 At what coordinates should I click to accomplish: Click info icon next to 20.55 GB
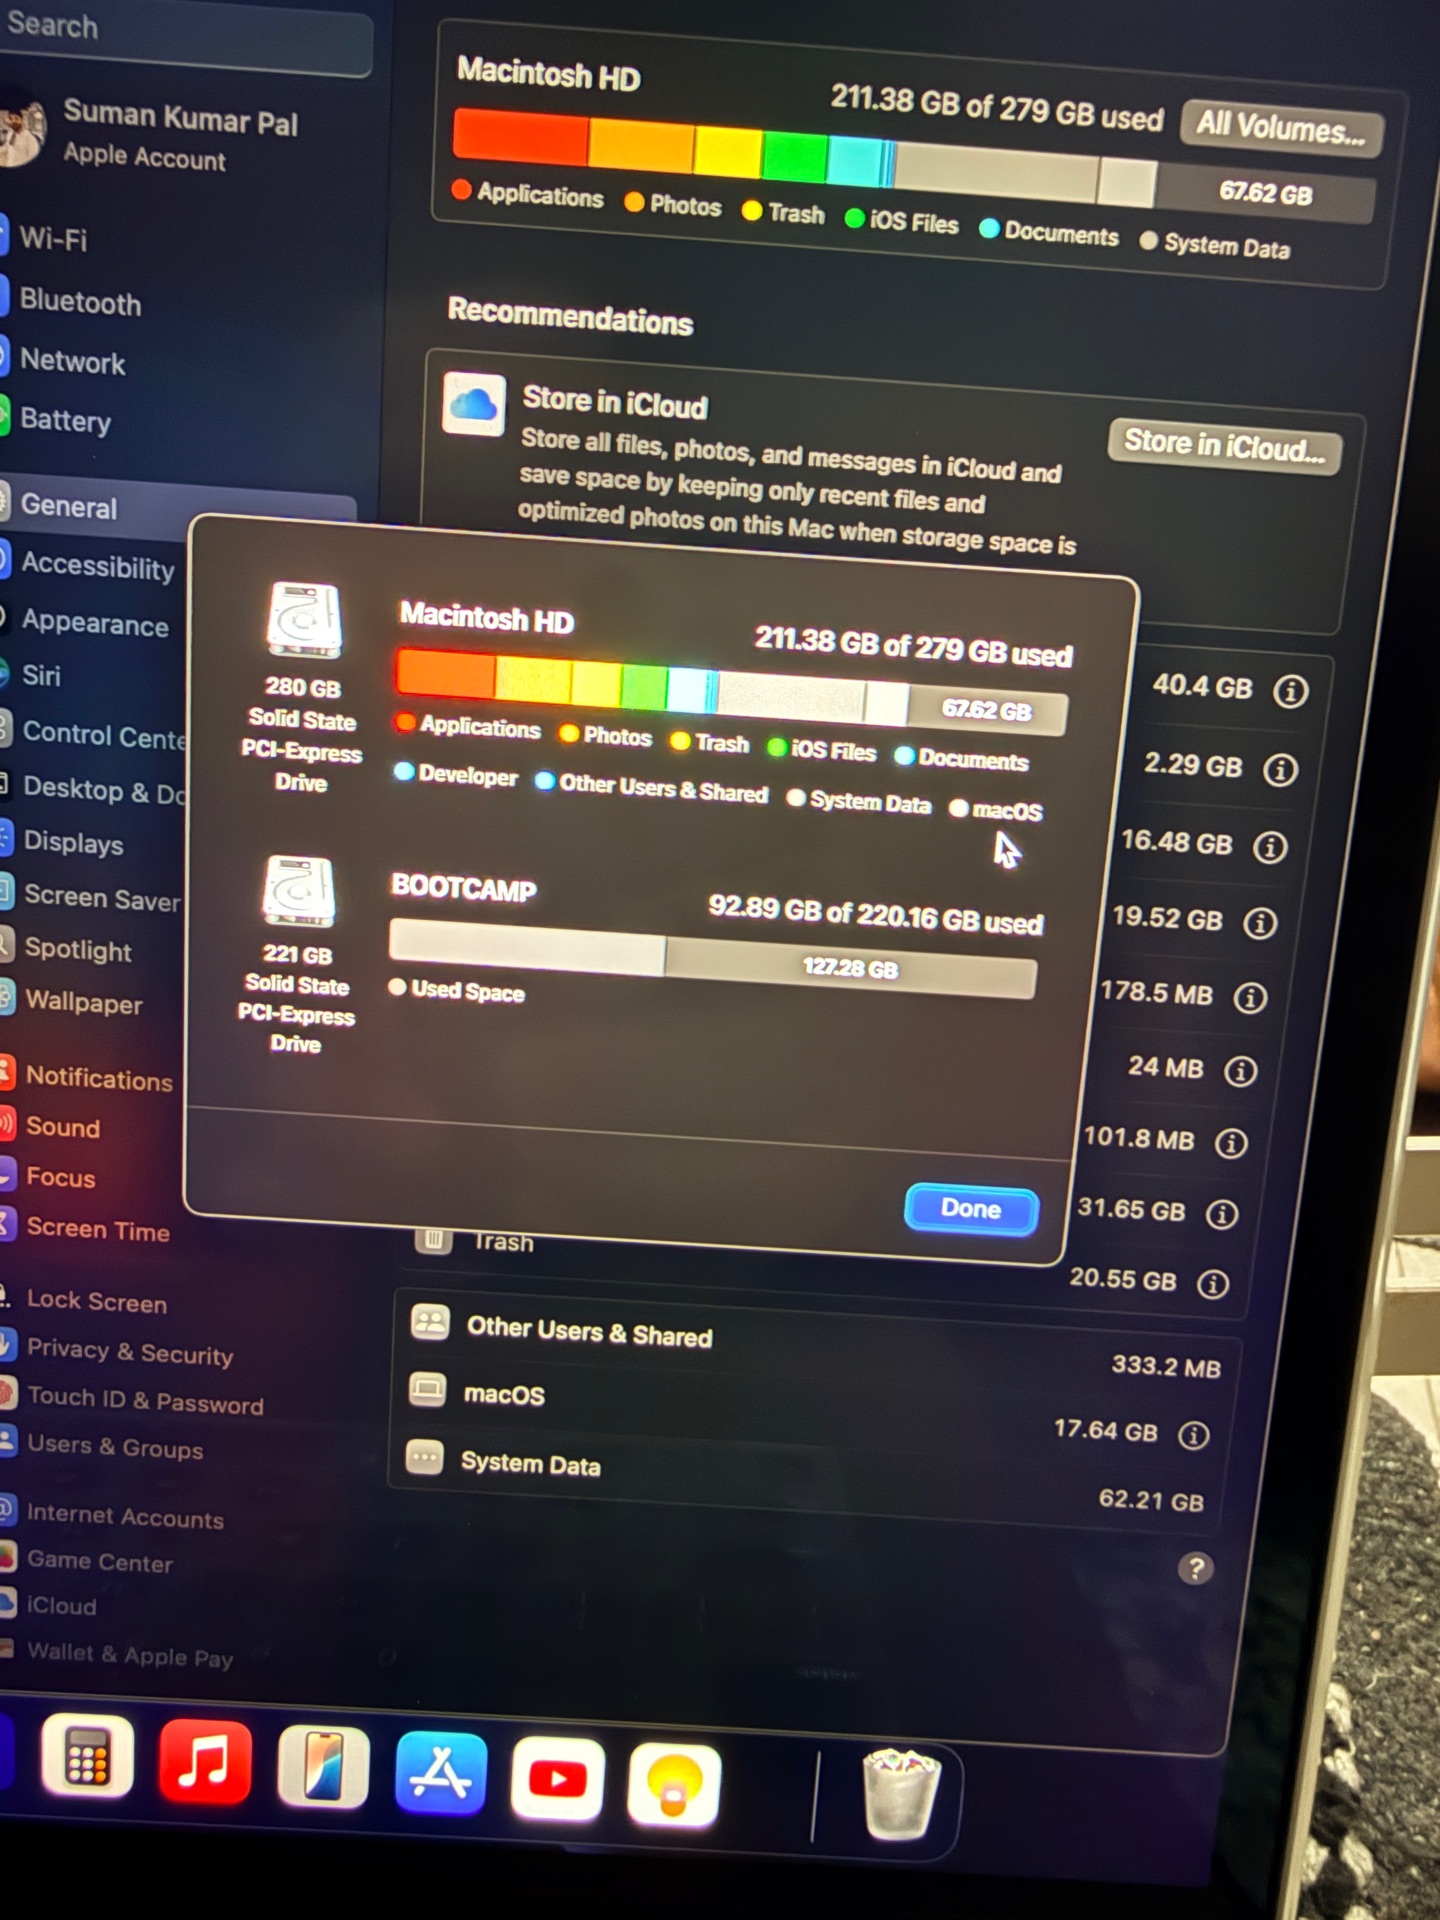pyautogui.click(x=1213, y=1284)
